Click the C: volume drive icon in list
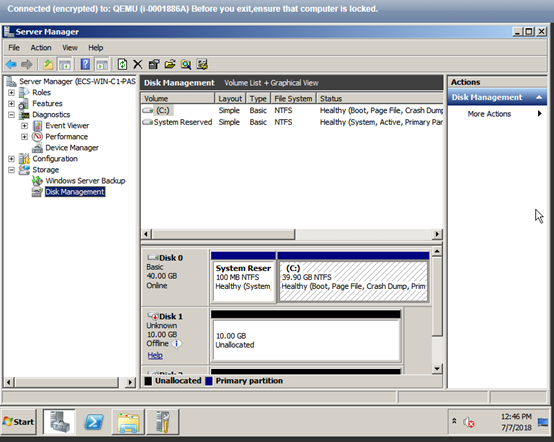 coord(147,111)
